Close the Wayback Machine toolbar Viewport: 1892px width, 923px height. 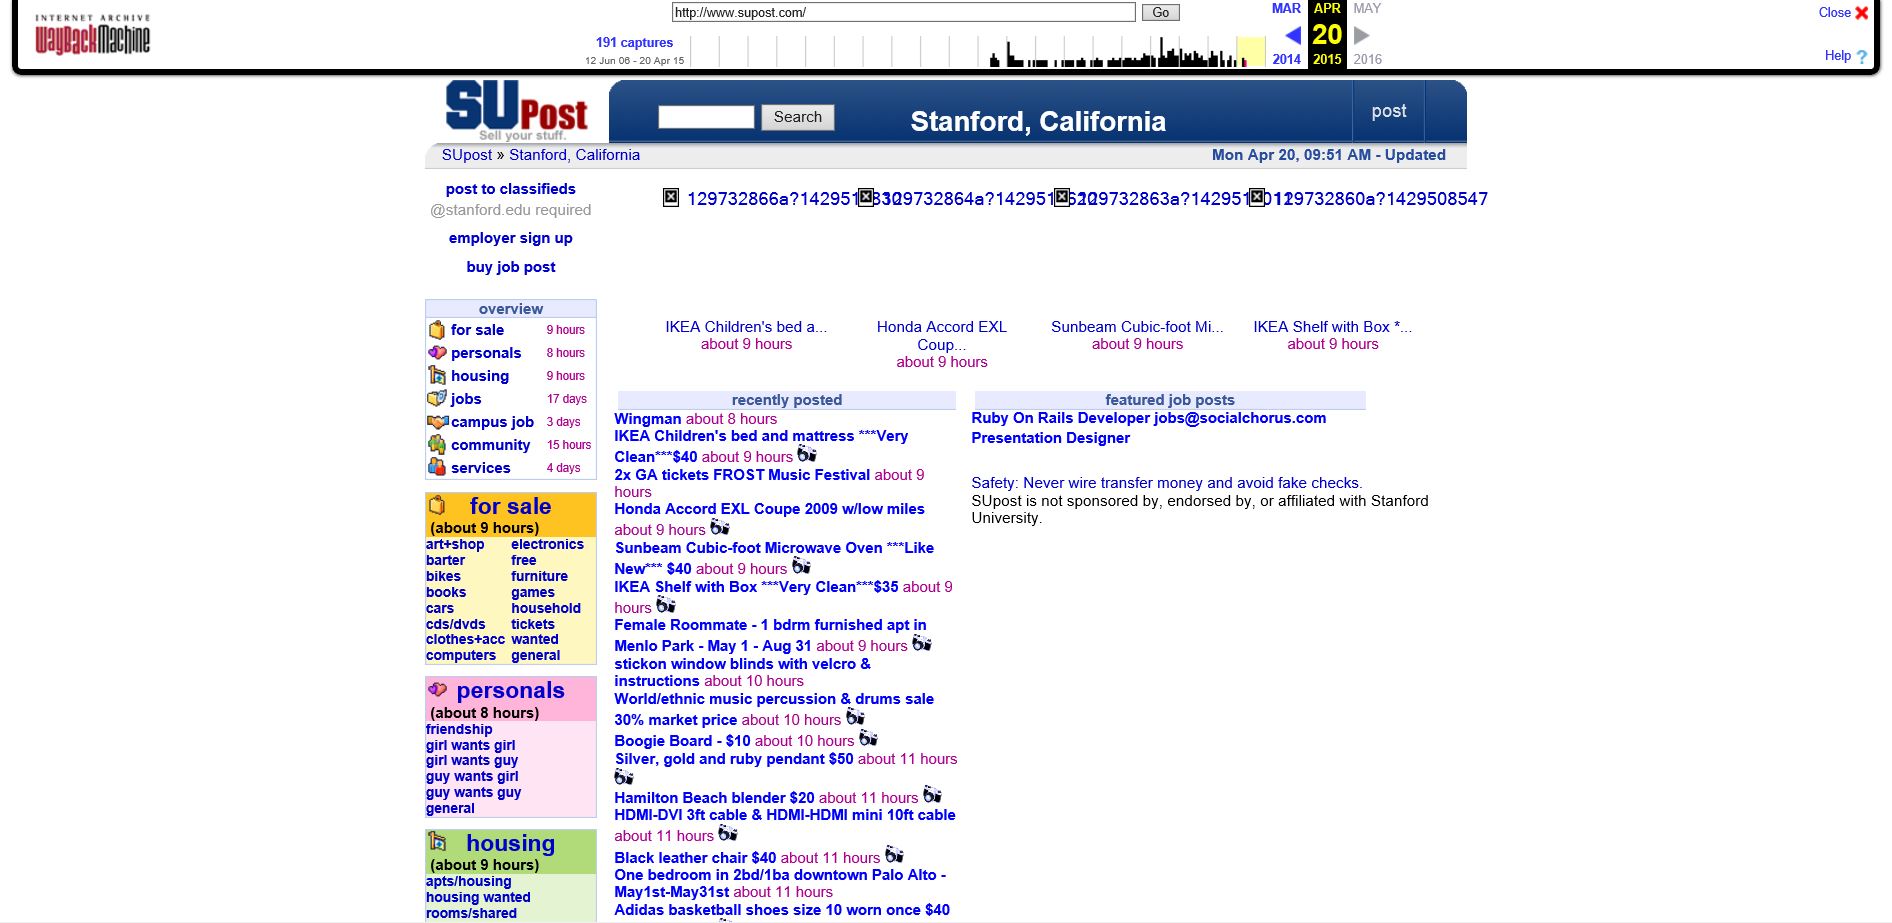[1861, 13]
